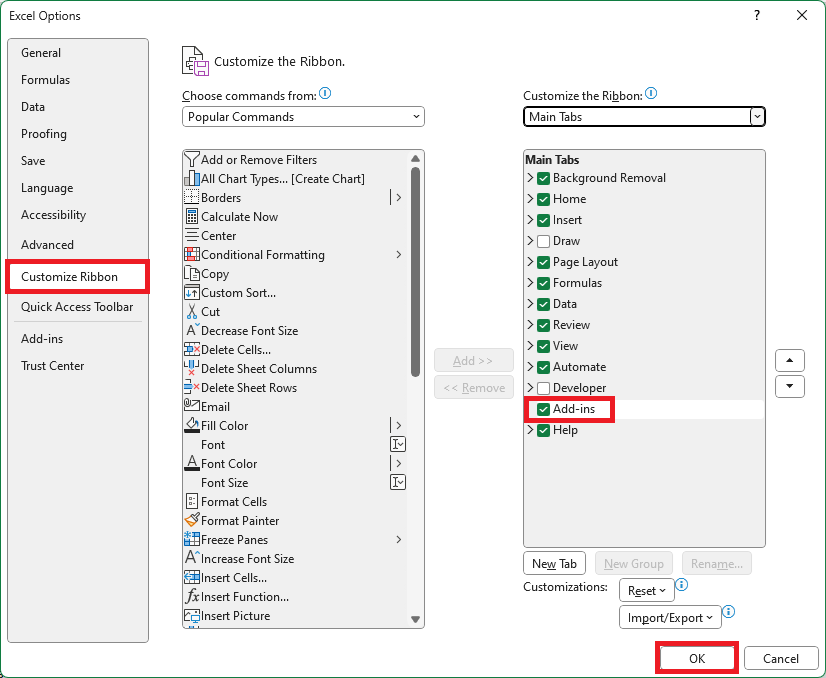Click the commands list scrollbar down arrow
The image size is (826, 678).
pyautogui.click(x=416, y=620)
